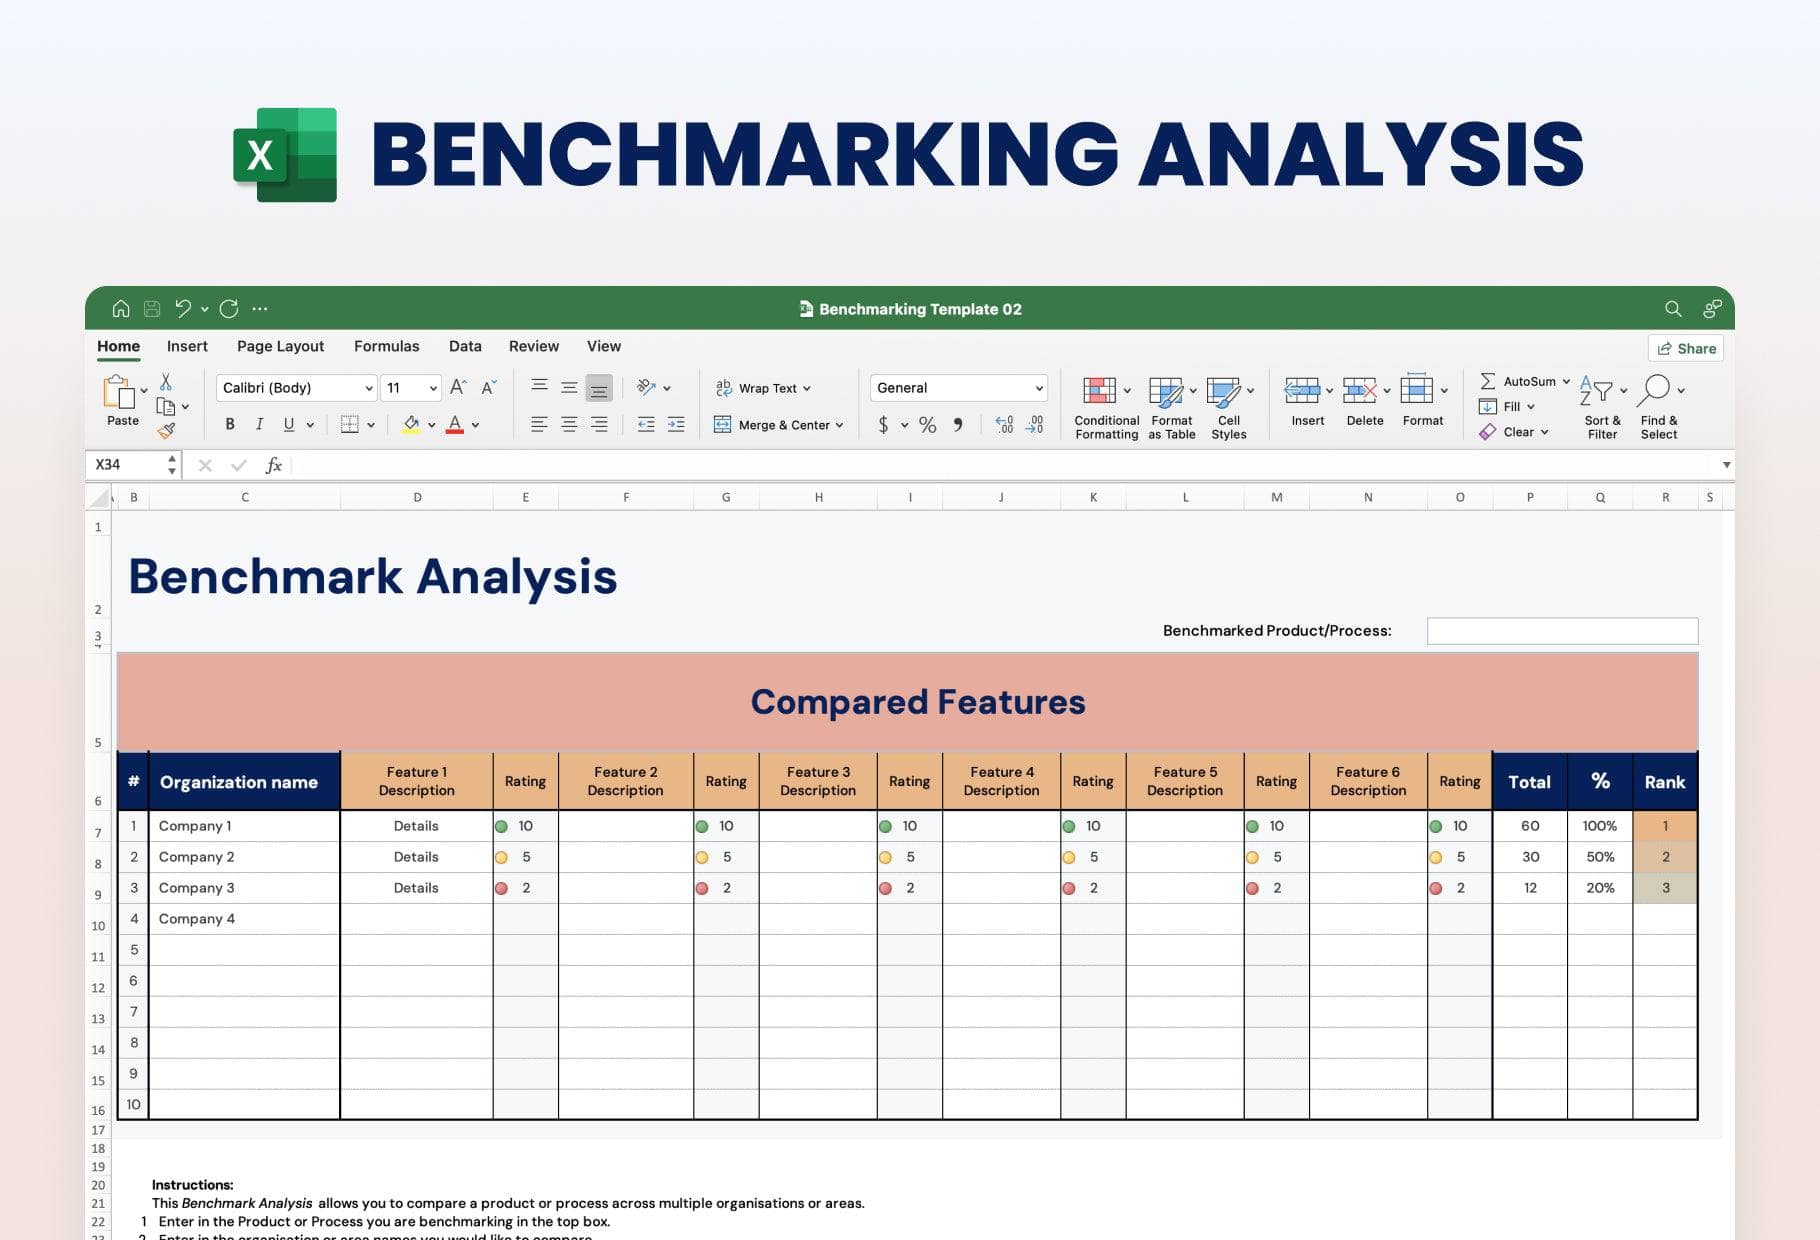Expand the Merge & Center options
The height and width of the screenshot is (1240, 1820).
(841, 424)
